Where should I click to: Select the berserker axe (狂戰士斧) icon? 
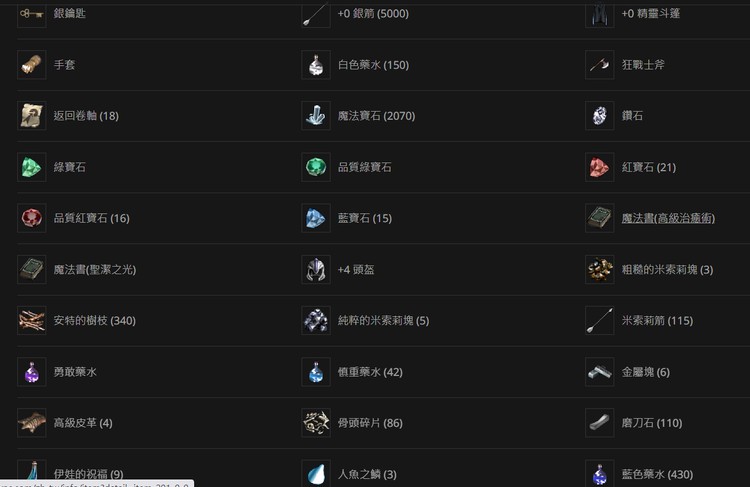[599, 65]
